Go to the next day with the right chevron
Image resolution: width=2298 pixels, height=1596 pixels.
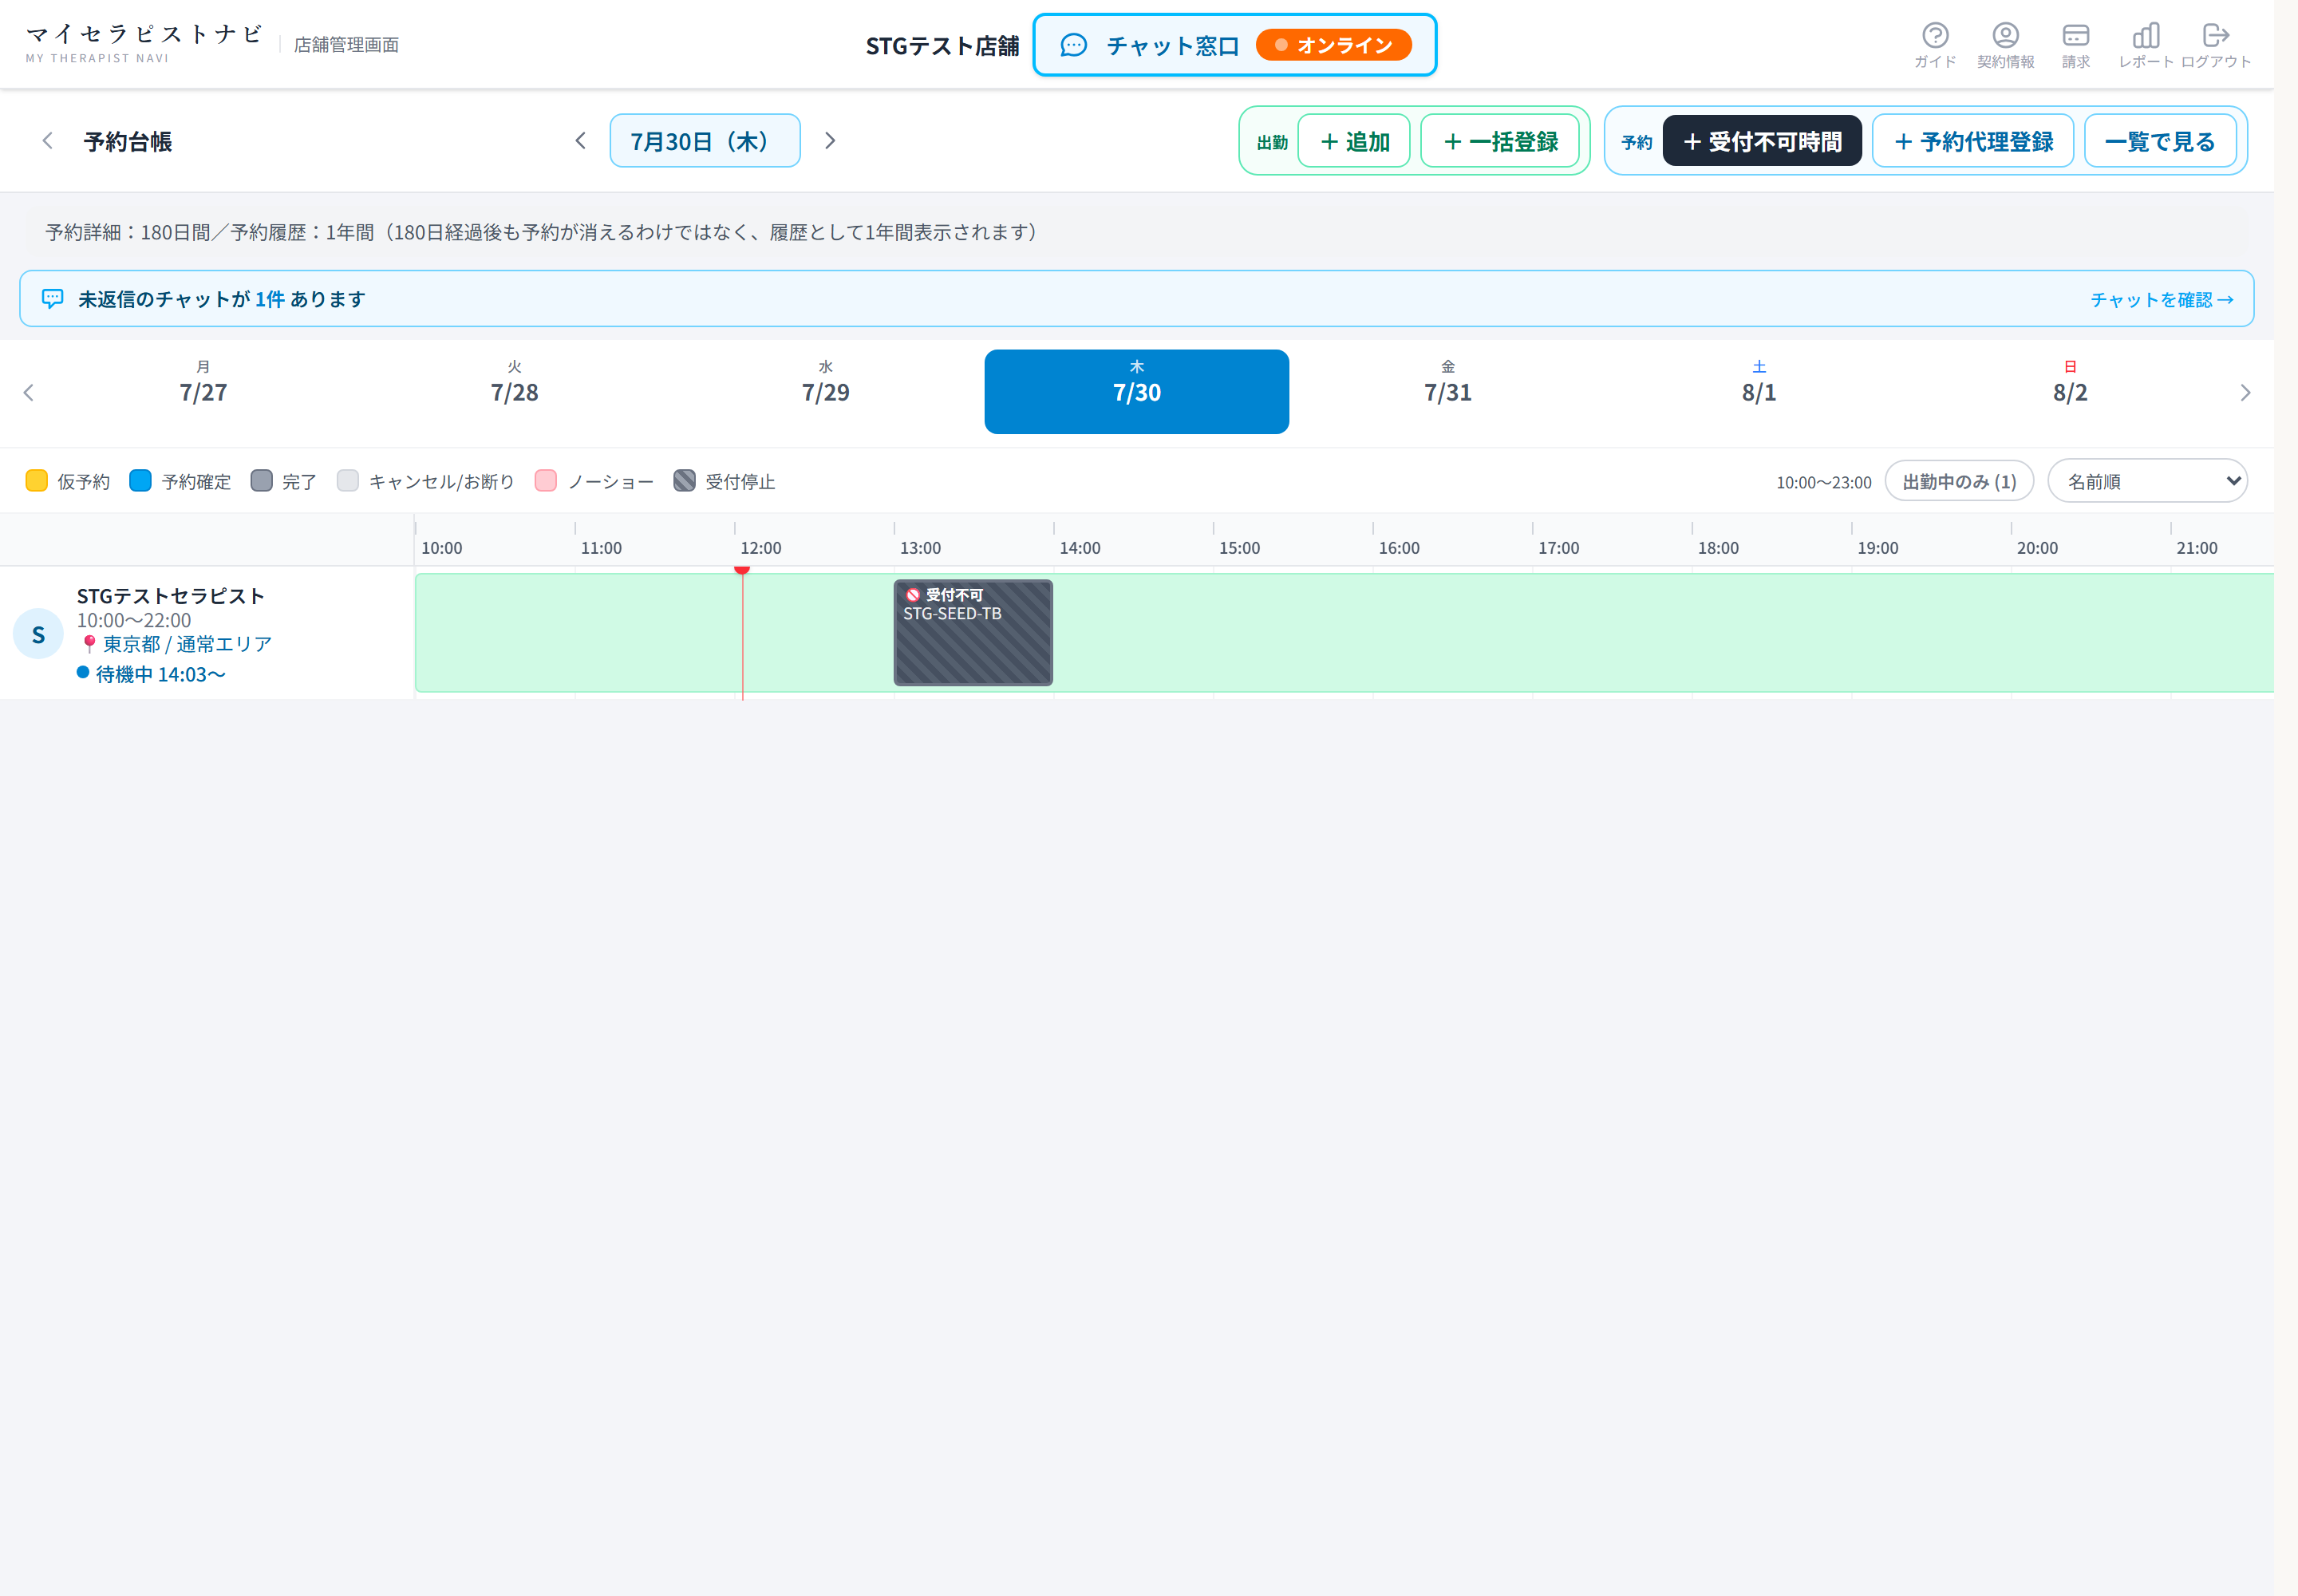click(830, 141)
